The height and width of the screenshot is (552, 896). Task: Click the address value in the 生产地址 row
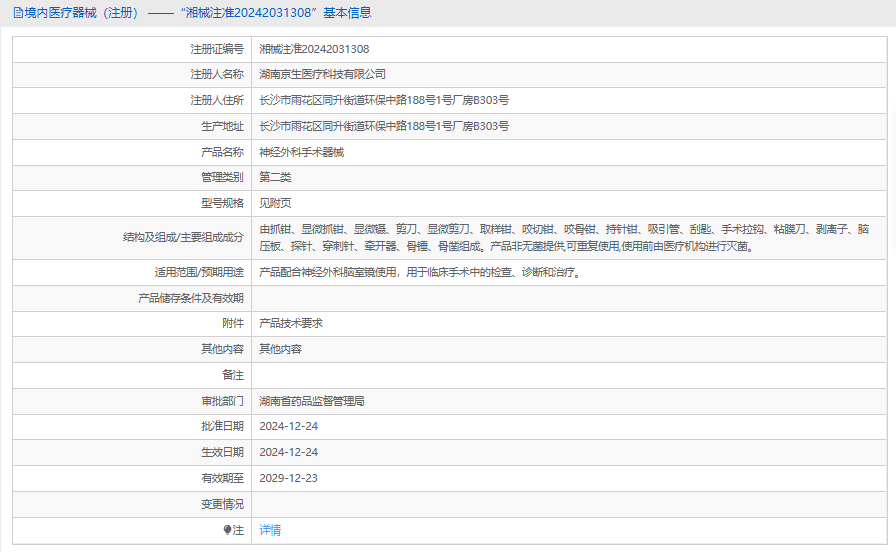[x=384, y=126]
